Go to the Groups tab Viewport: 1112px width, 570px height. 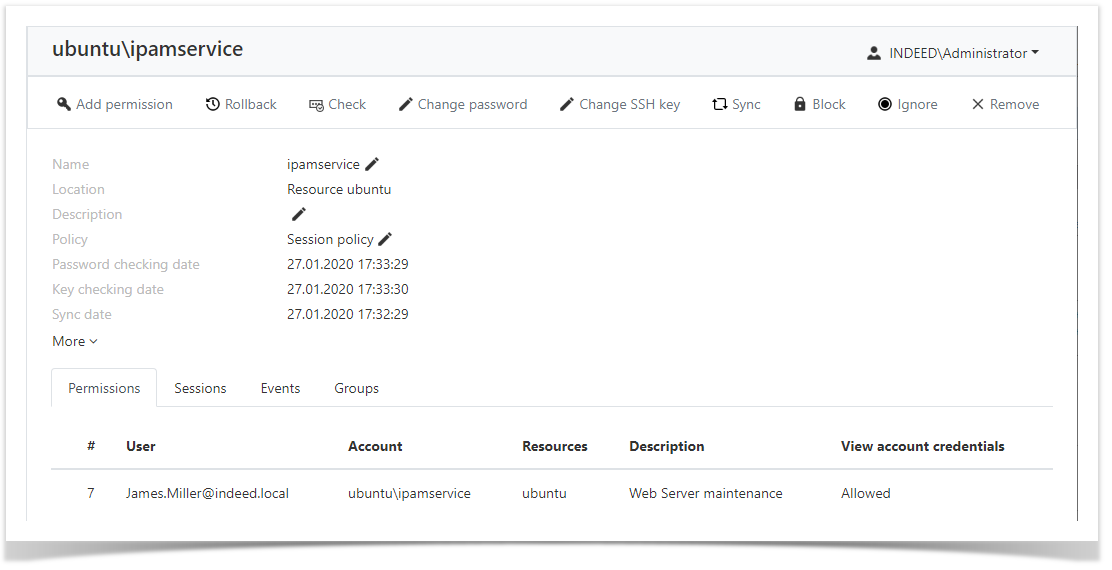[356, 388]
